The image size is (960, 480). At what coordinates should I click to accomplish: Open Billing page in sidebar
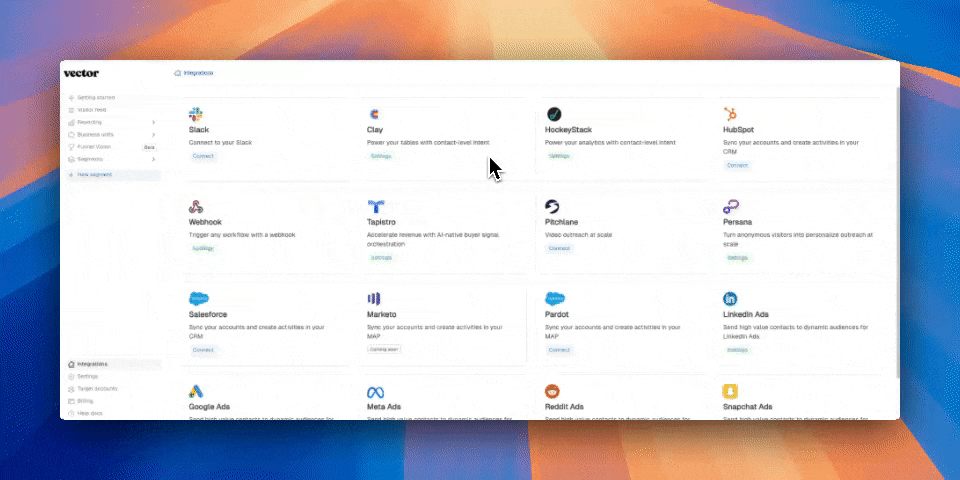pos(113,401)
